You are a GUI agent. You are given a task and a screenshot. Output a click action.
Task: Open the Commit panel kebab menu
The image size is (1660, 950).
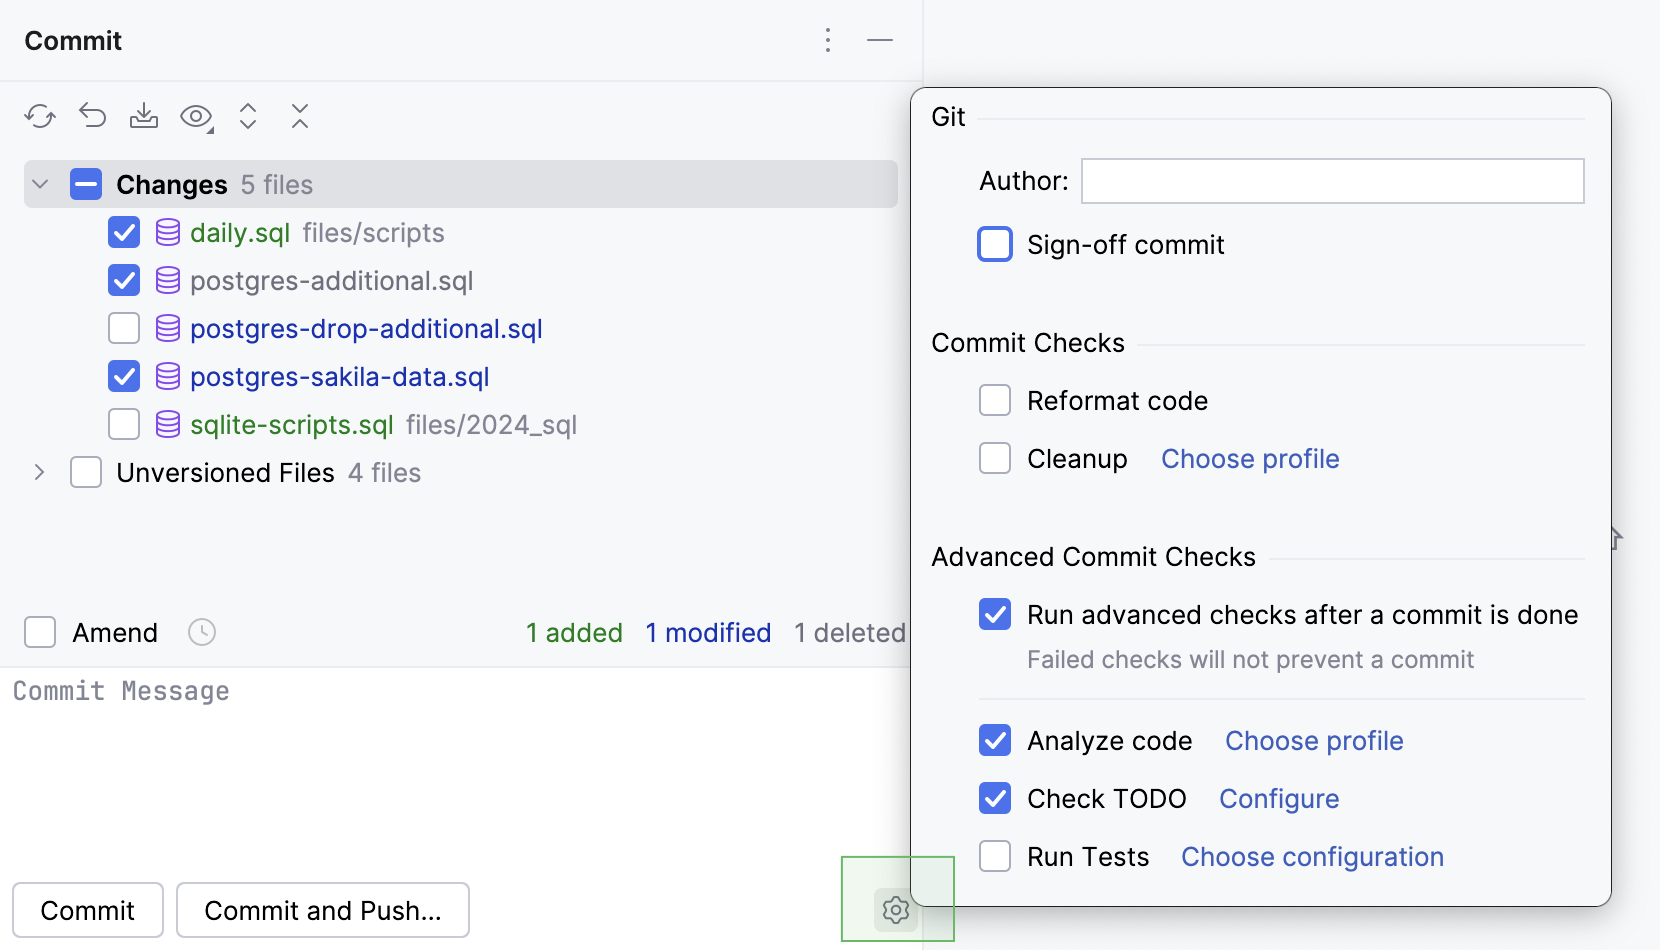coord(828,40)
